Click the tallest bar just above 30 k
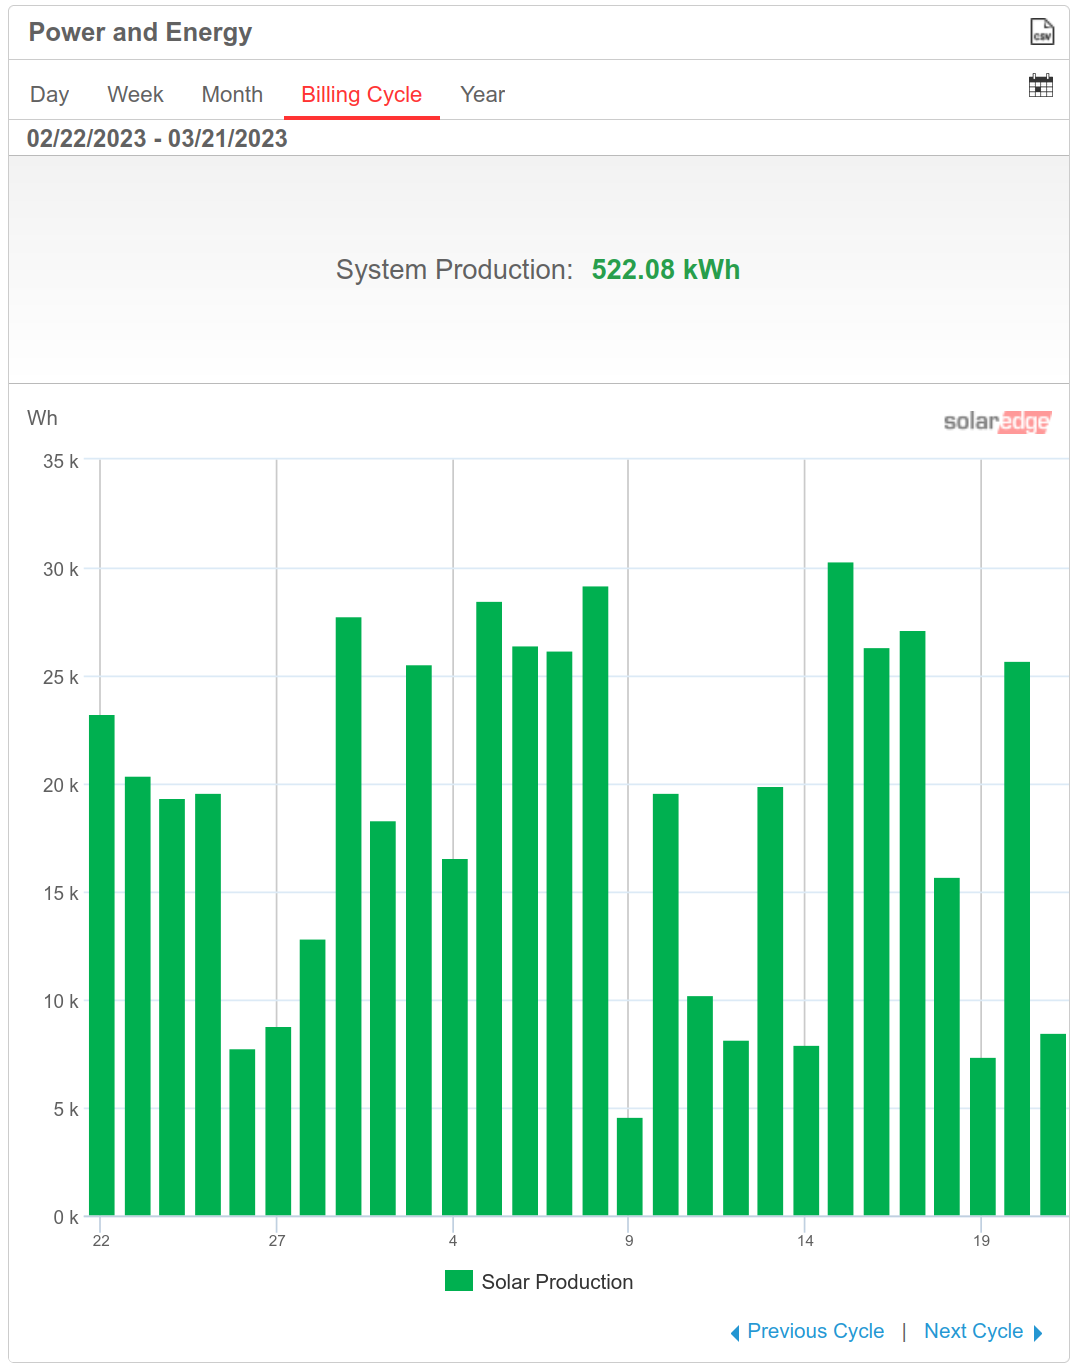 [x=840, y=889]
